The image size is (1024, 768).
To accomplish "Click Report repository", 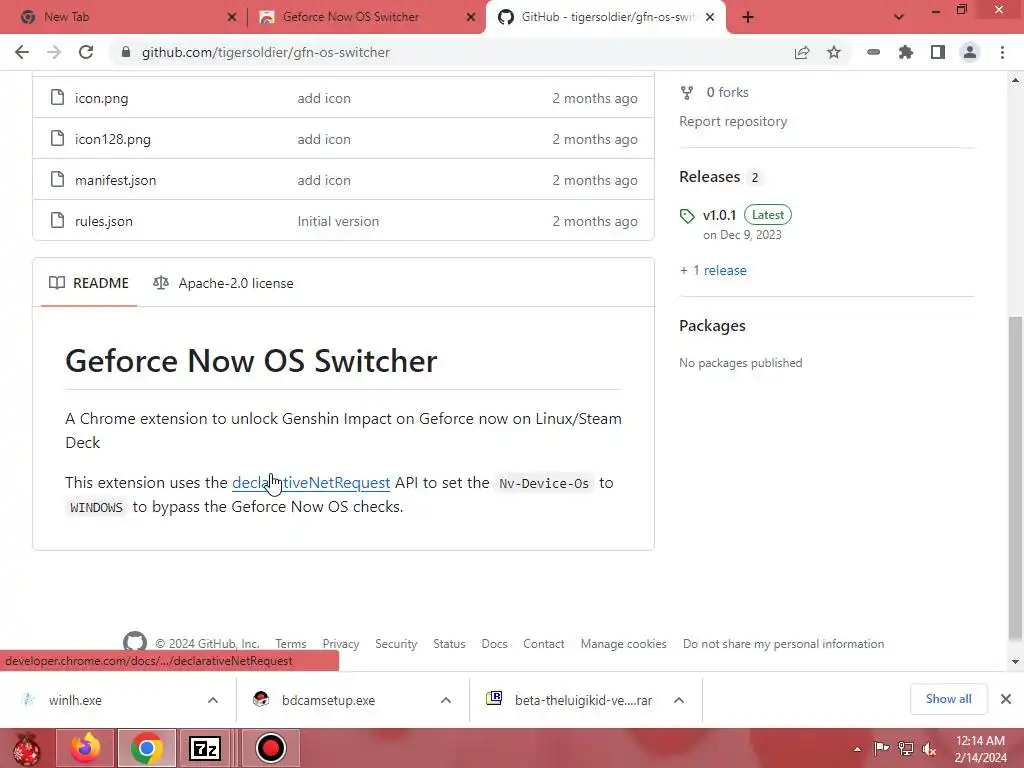I will click(733, 121).
